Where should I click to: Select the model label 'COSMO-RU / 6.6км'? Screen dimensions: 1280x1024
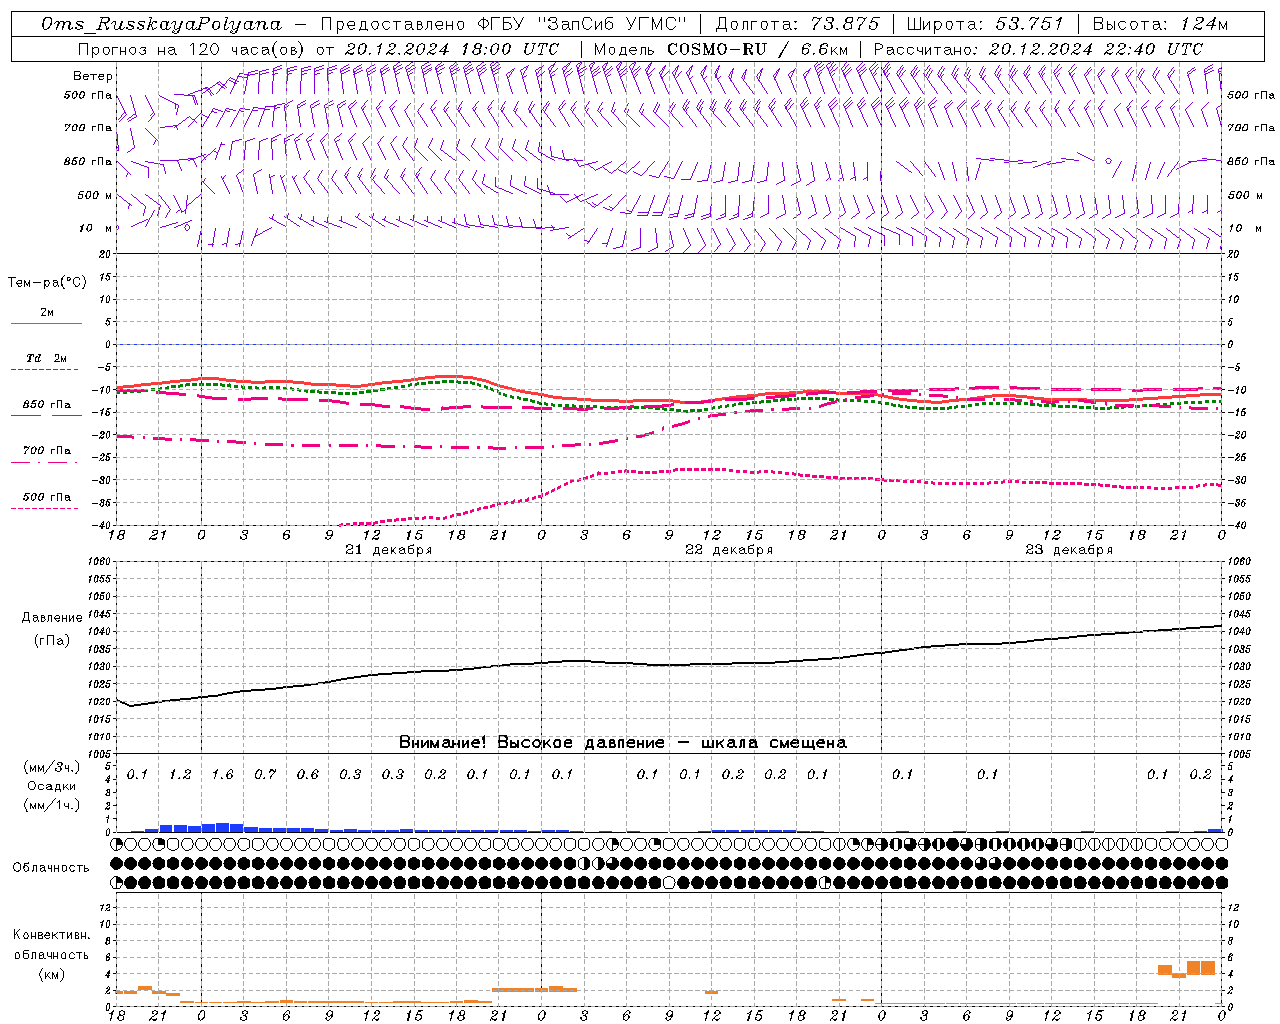(757, 49)
